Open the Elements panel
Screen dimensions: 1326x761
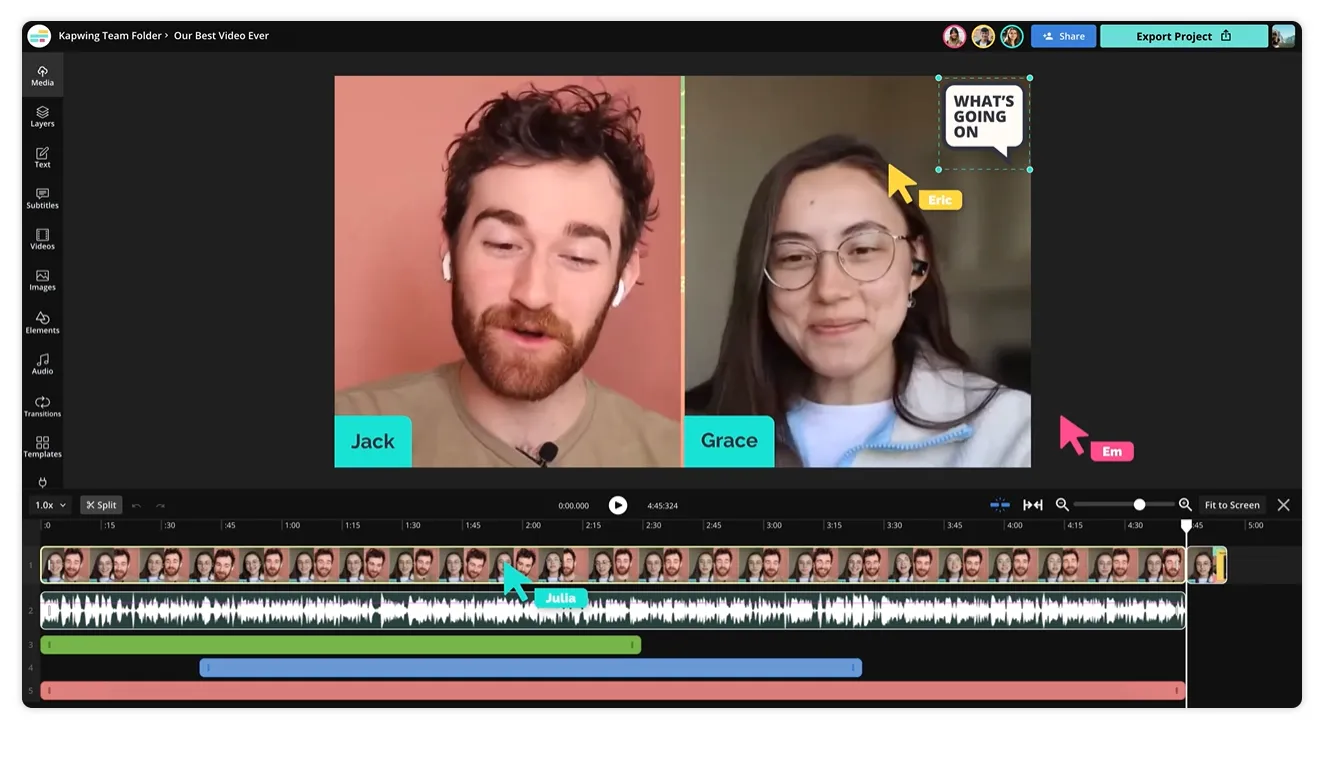coord(42,322)
